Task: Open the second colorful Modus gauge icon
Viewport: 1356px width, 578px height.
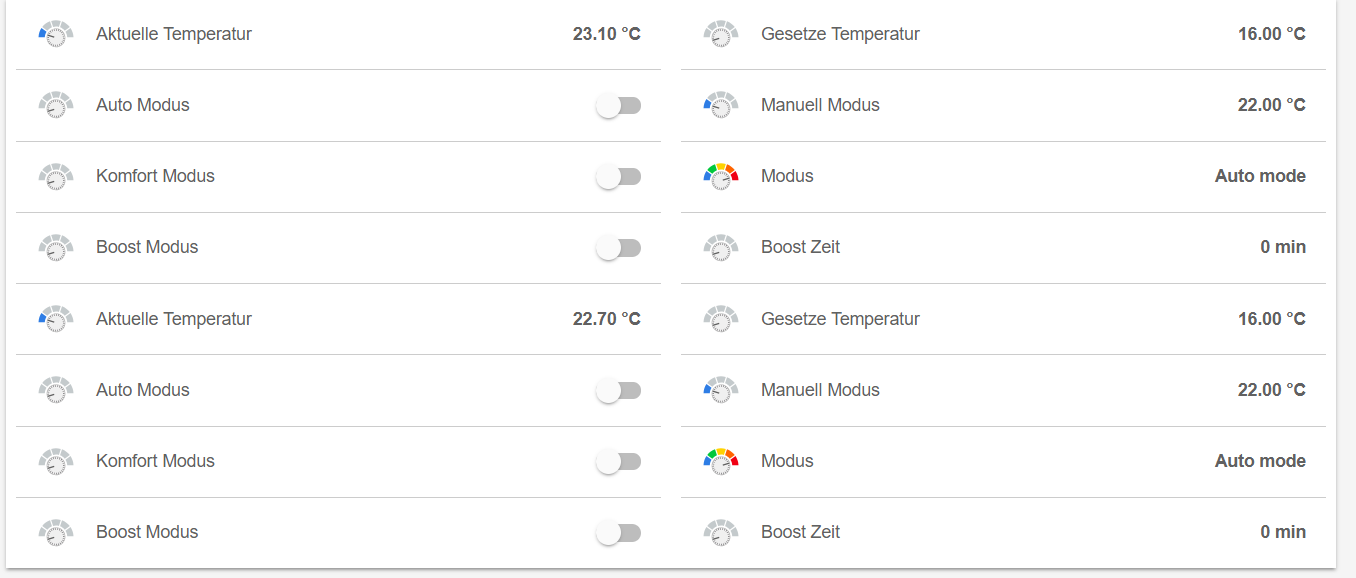Action: pos(721,461)
